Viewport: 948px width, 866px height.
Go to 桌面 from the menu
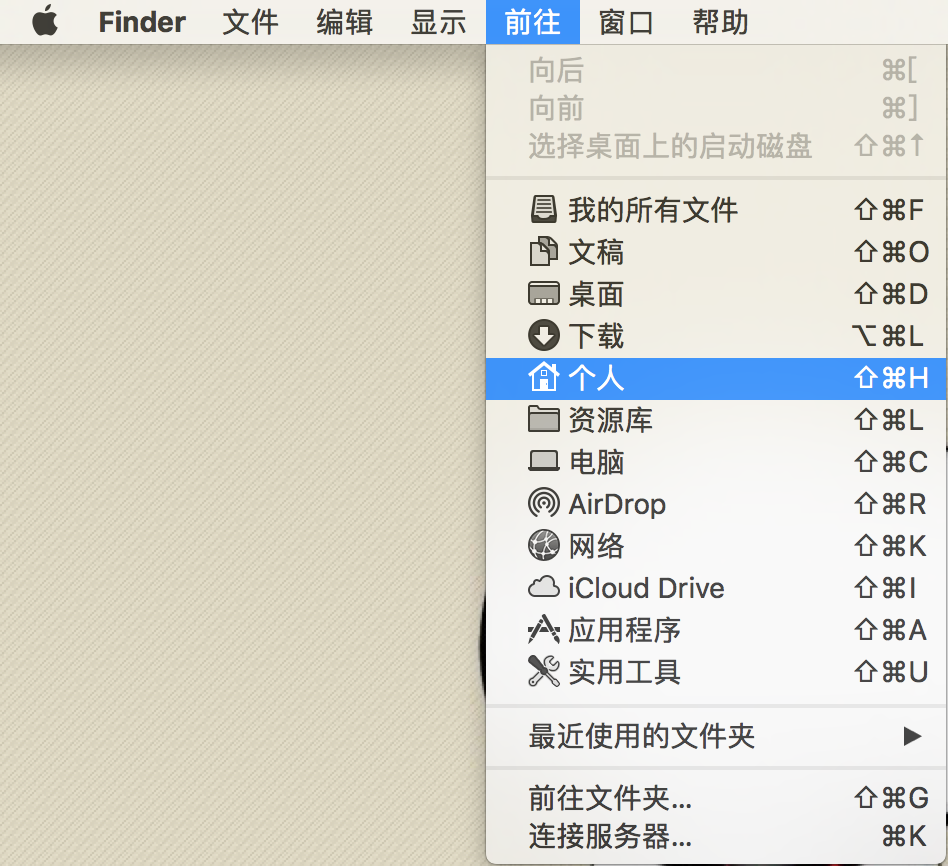pos(716,293)
